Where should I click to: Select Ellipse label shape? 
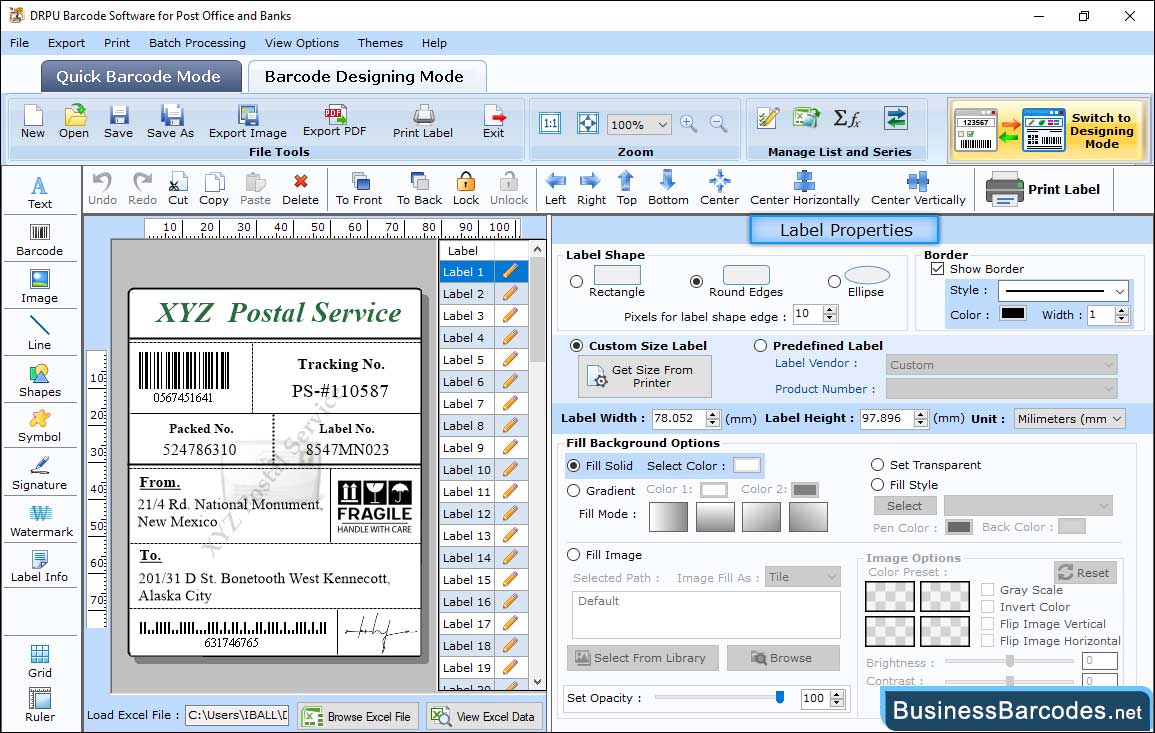834,281
